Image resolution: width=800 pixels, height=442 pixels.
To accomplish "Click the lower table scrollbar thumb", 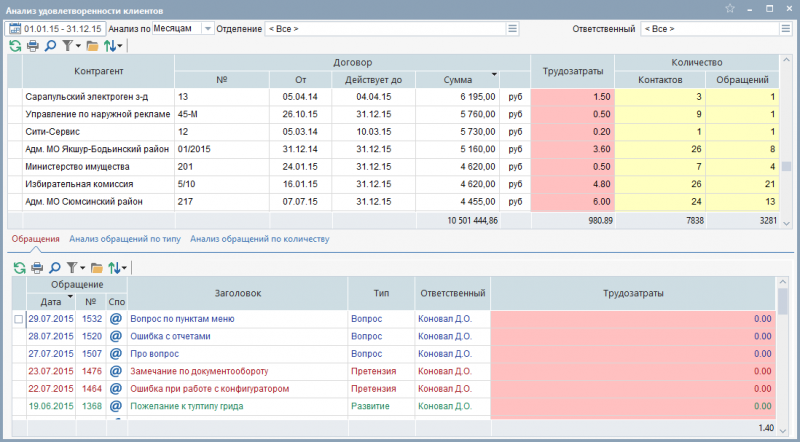I will tap(782, 300).
